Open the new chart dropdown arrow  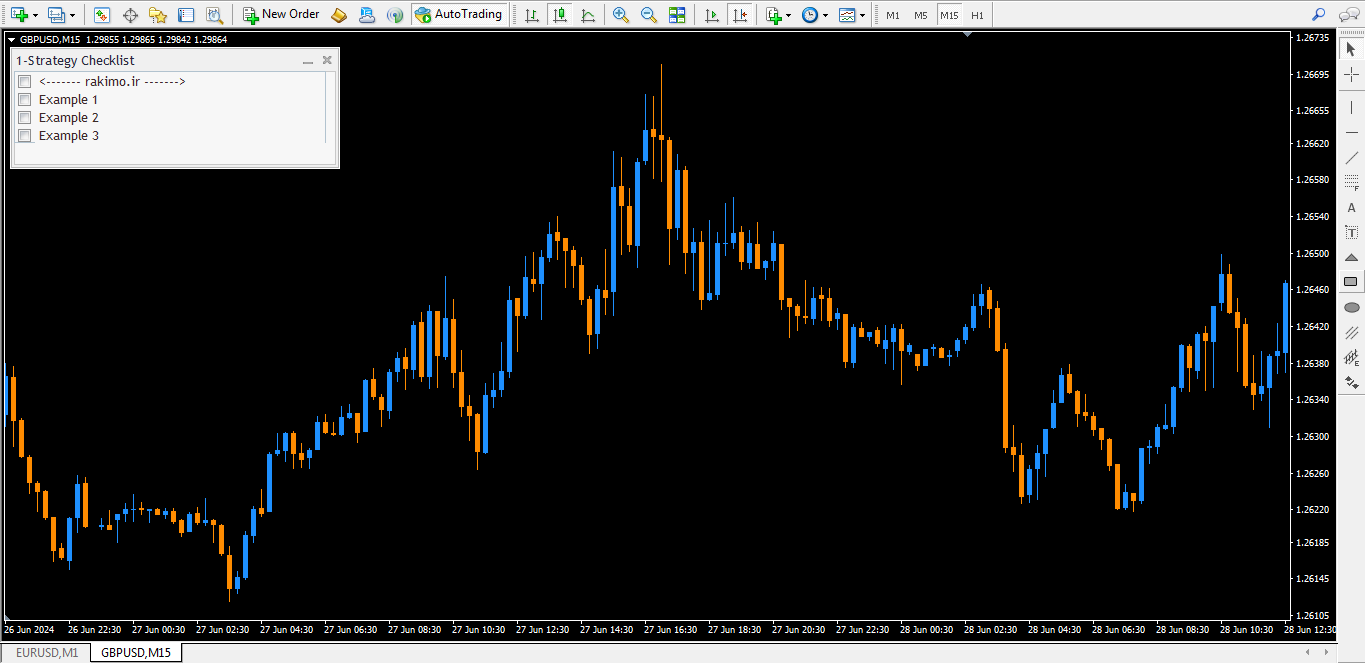(36, 16)
